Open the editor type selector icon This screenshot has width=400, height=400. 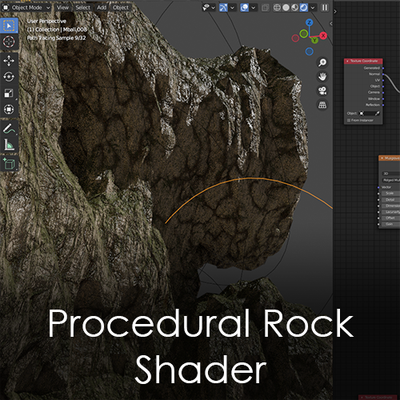point(5,7)
